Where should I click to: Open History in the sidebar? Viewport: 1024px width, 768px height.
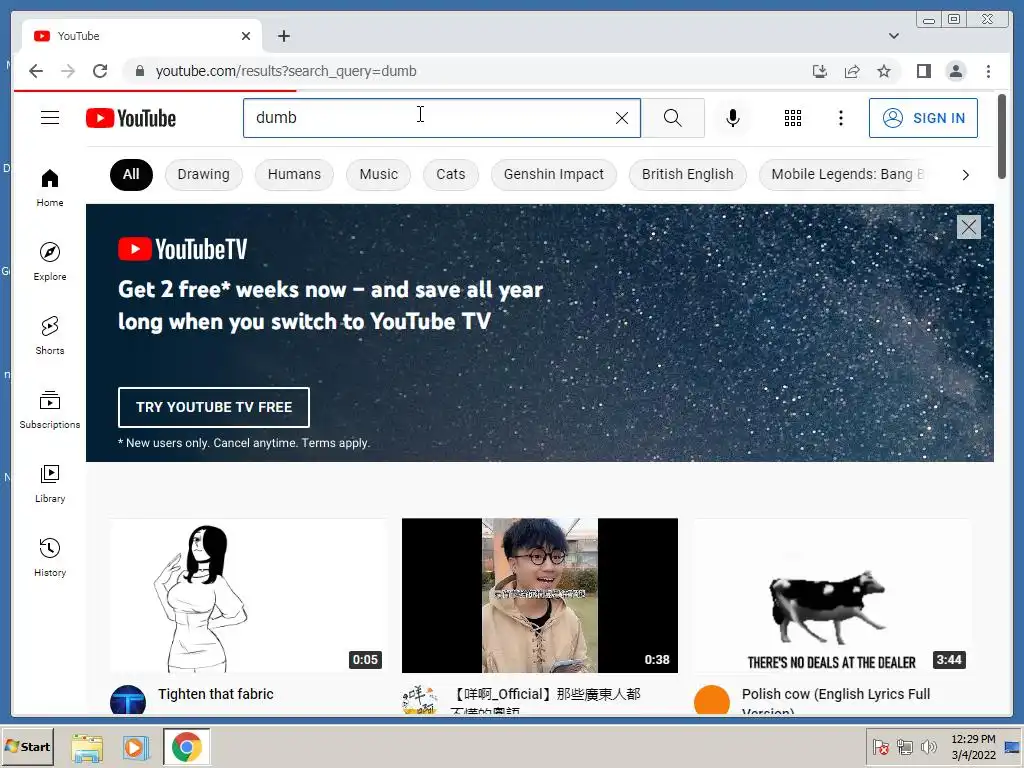pos(50,557)
